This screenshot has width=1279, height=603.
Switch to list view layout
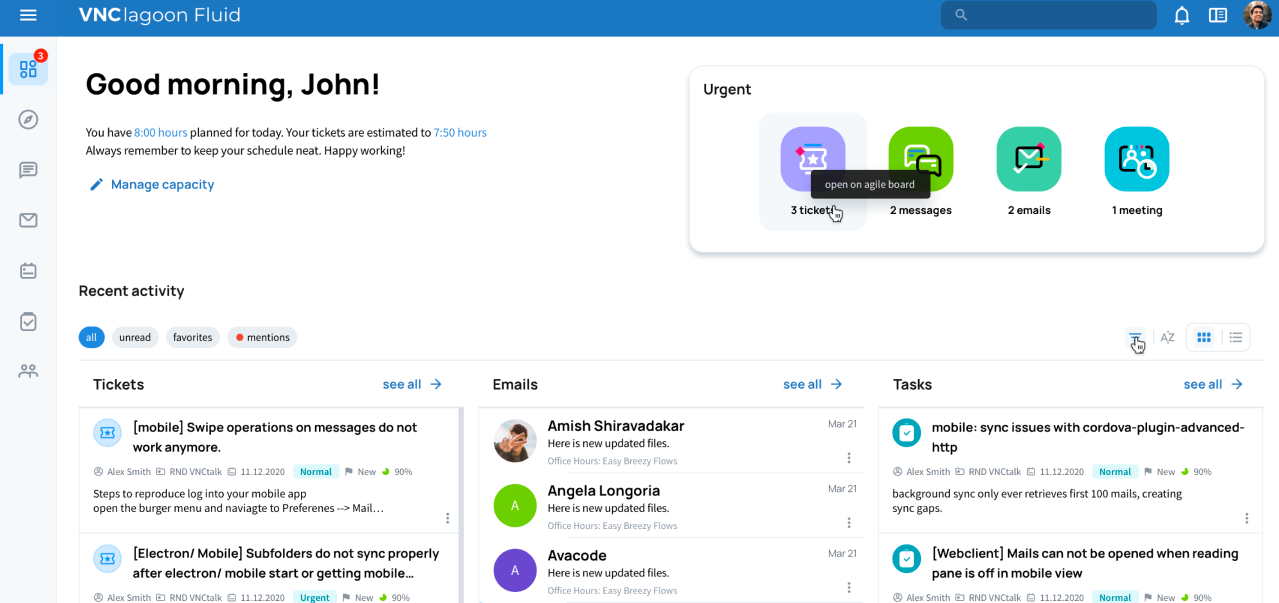1235,338
